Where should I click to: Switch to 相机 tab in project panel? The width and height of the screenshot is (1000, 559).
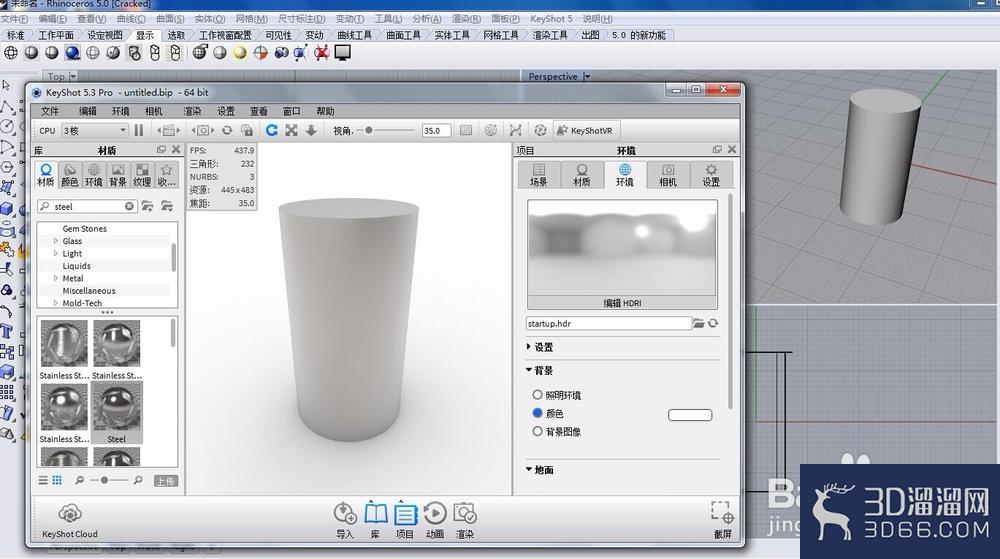click(x=668, y=175)
